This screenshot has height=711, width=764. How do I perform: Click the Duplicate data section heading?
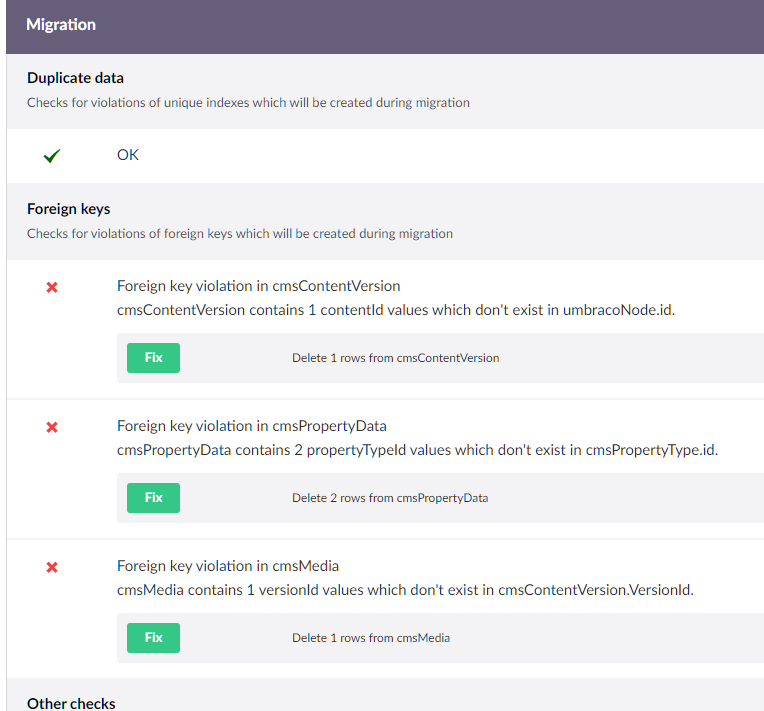(75, 78)
